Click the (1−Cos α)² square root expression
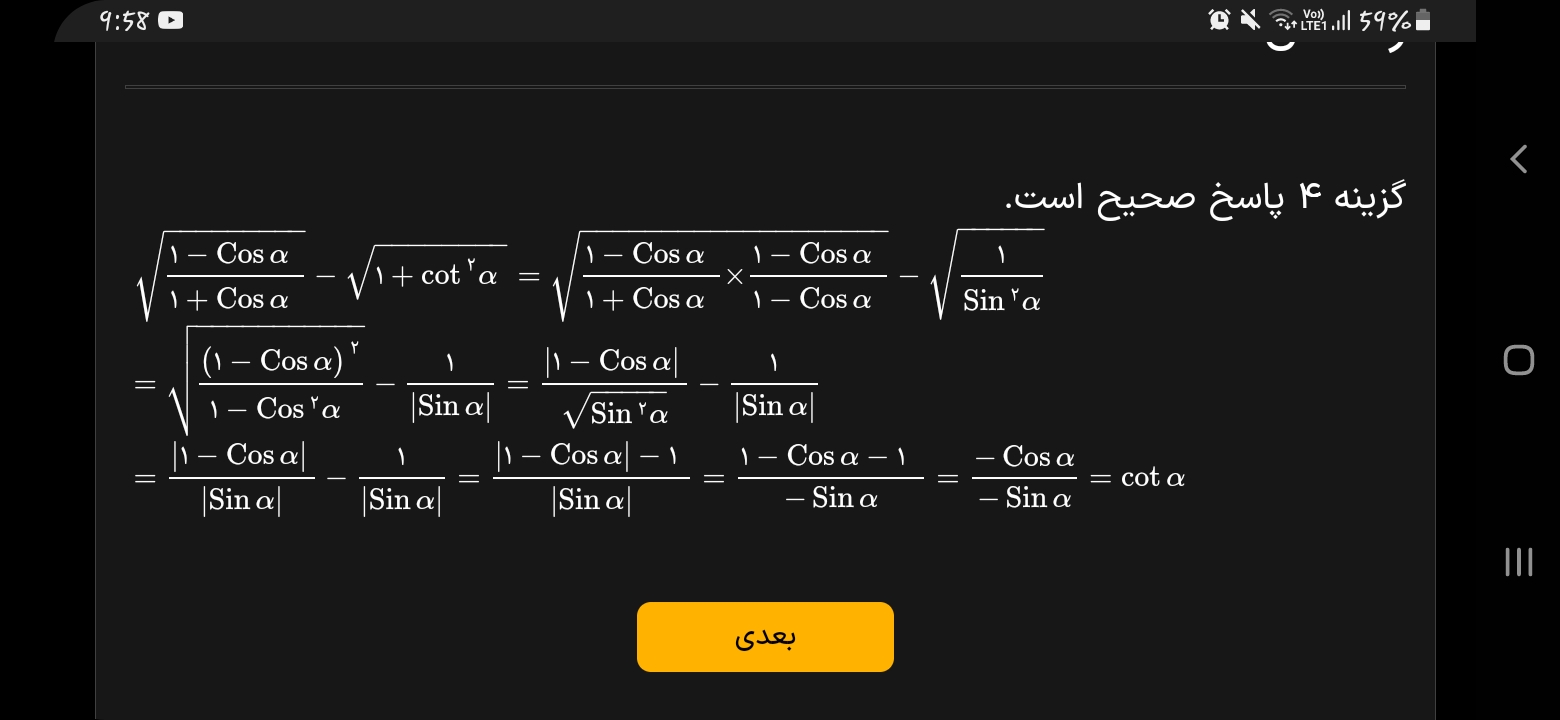The image size is (1560, 720). point(266,385)
